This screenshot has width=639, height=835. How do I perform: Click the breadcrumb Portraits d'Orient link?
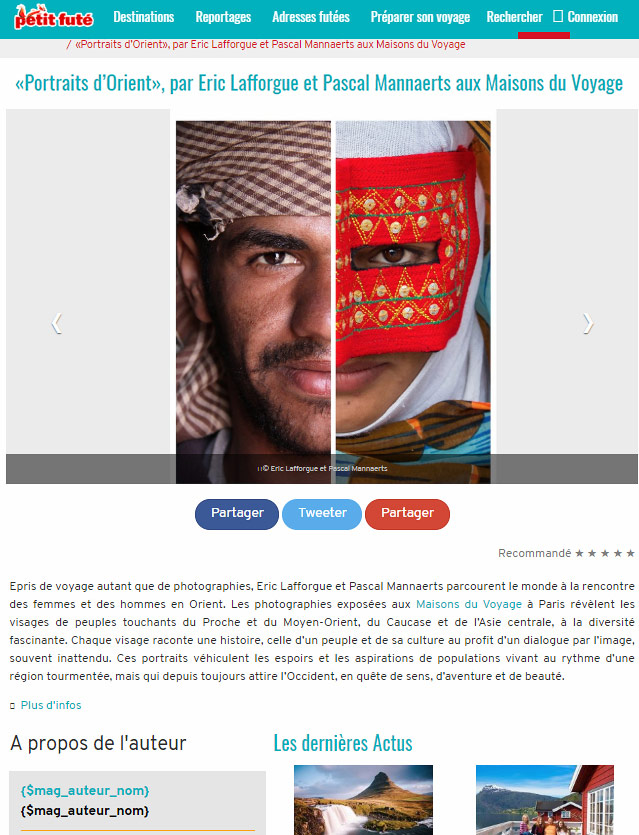point(270,44)
